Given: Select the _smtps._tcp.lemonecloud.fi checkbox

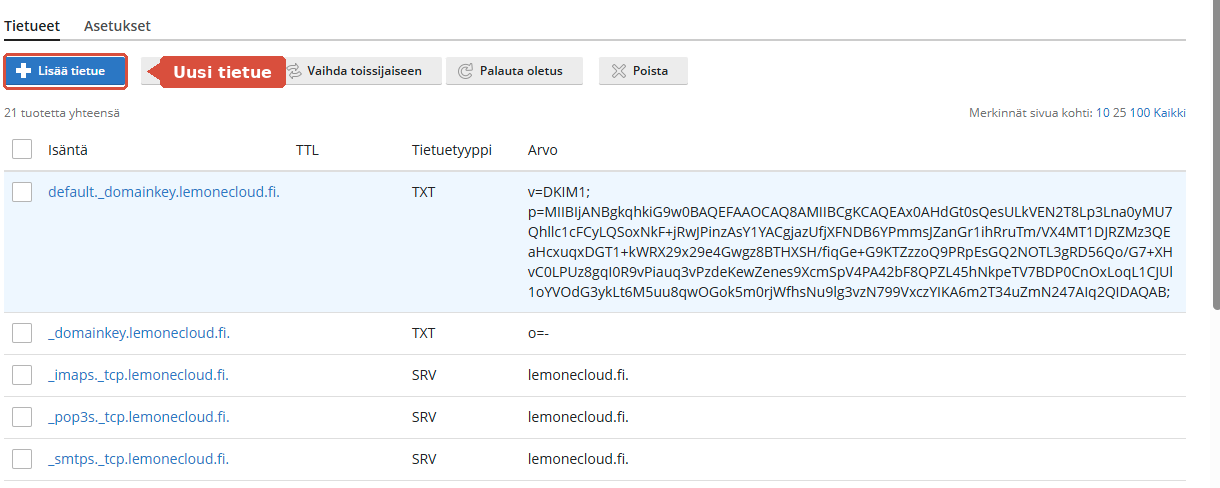Looking at the screenshot, I should pyautogui.click(x=22, y=459).
